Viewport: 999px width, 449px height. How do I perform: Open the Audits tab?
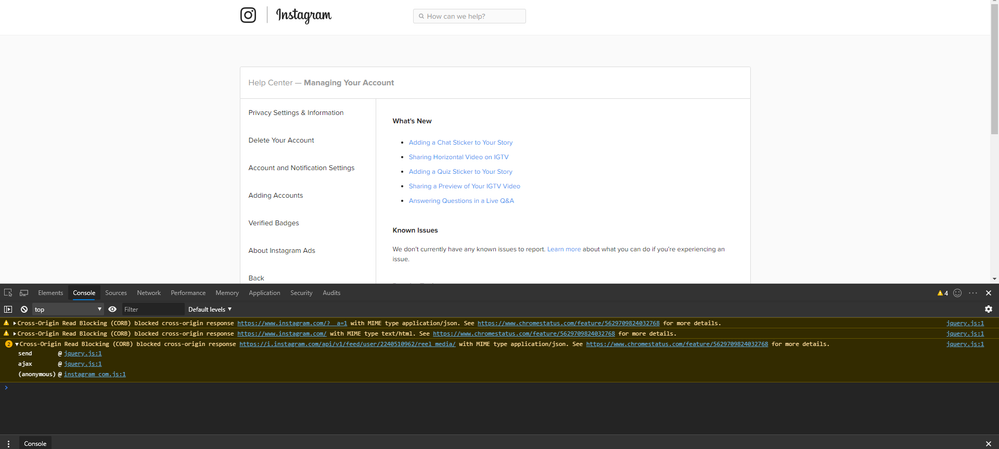(x=331, y=293)
